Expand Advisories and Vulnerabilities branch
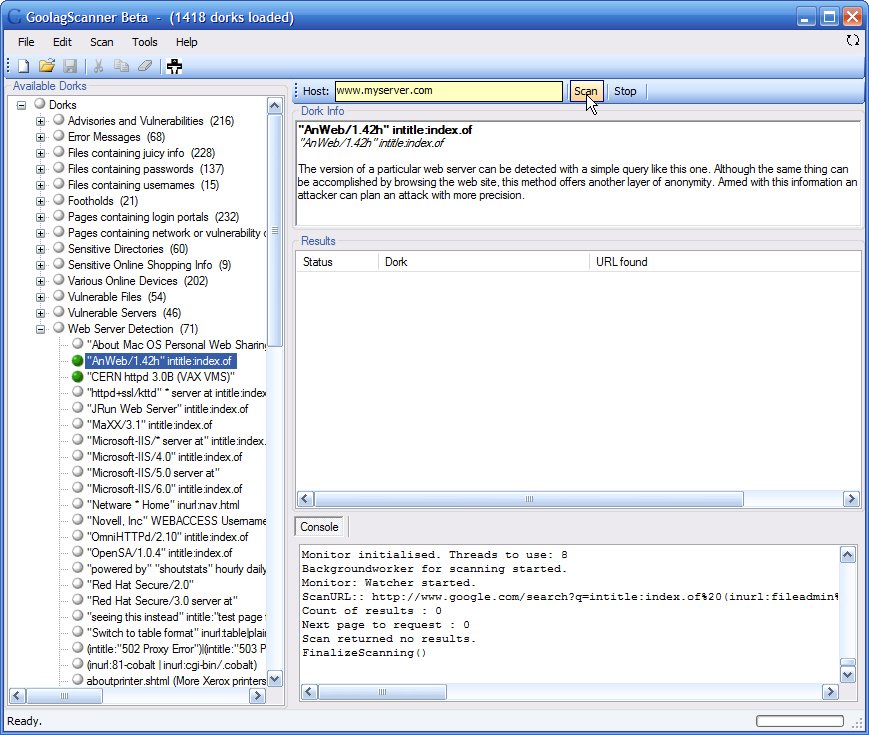This screenshot has height=735, width=869. [x=40, y=121]
